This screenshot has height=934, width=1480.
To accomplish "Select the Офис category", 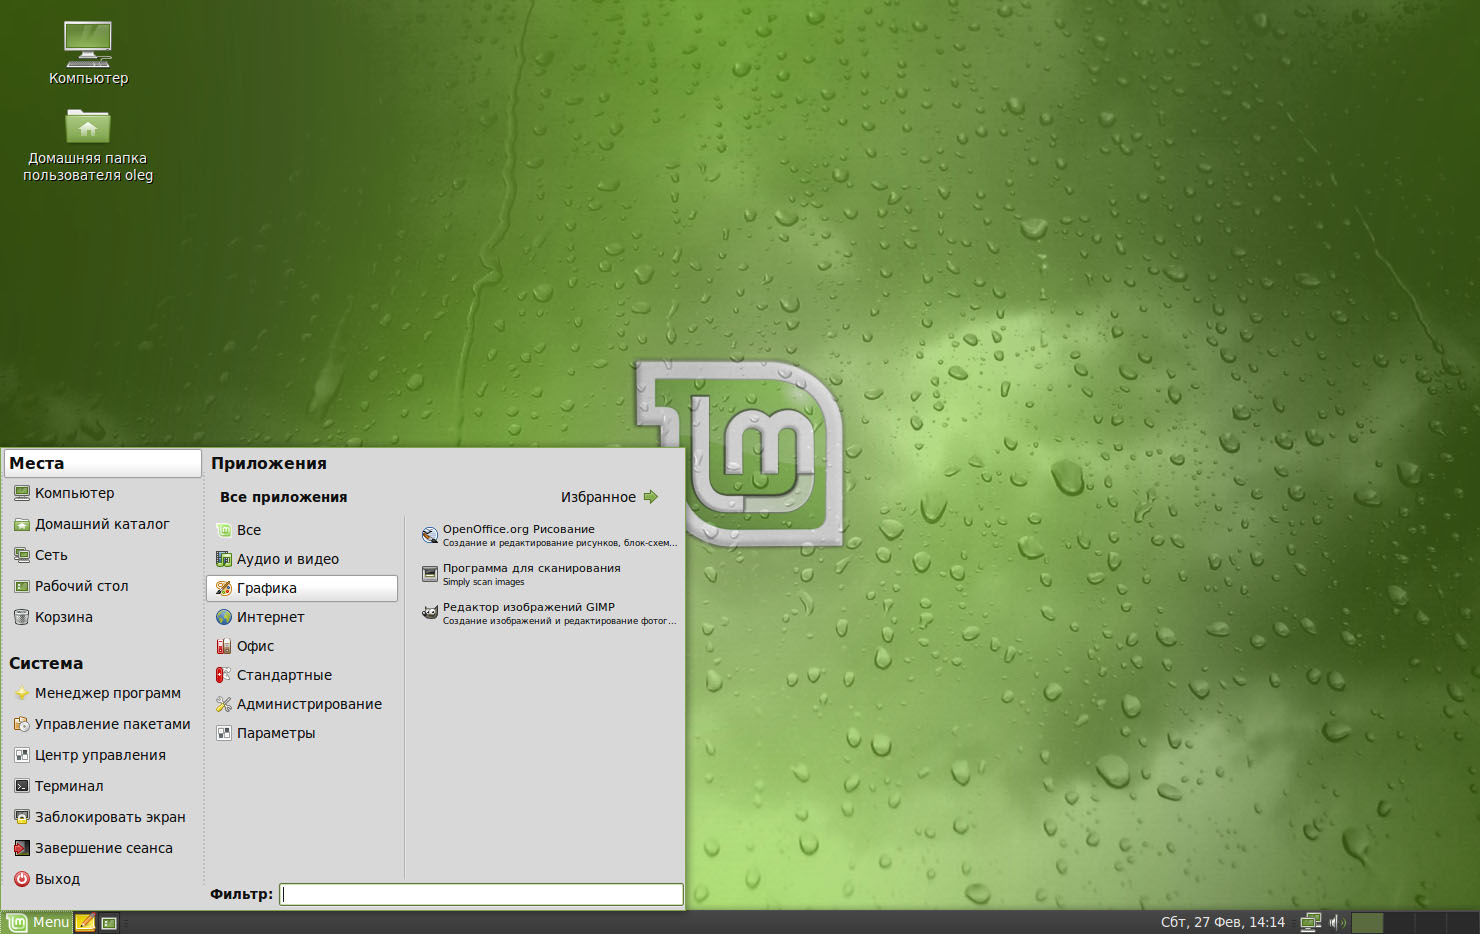I will pyautogui.click(x=302, y=646).
